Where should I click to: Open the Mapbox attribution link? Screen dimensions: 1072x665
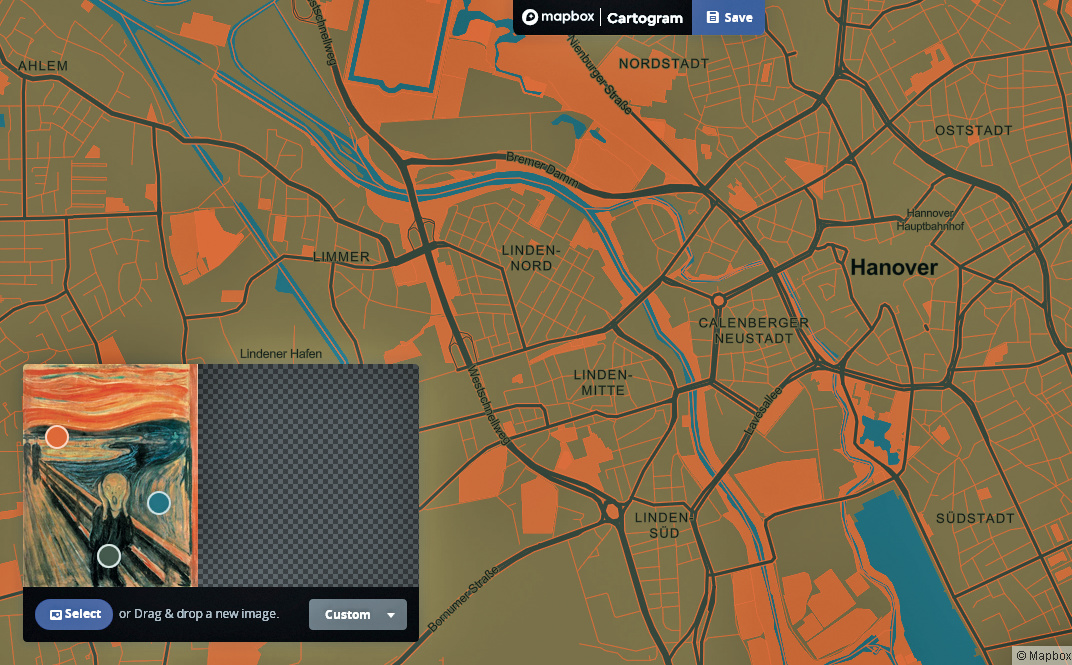pyautogui.click(x=1042, y=656)
